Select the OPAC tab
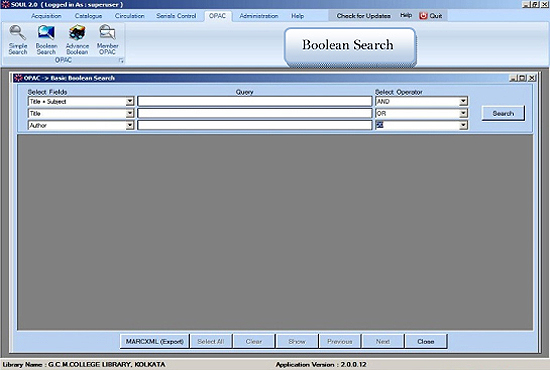Image resolution: width=550 pixels, height=370 pixels. (x=217, y=16)
